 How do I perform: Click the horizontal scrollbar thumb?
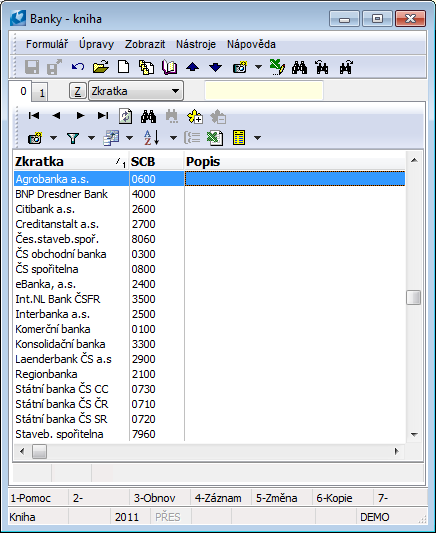point(39,452)
